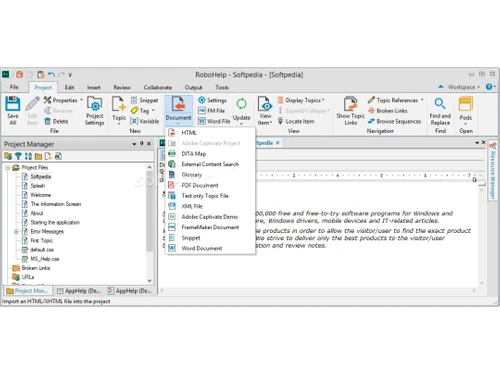Screen dimensions: 500x375
Task: Add a new Variable from ribbon
Action: pyautogui.click(x=145, y=121)
